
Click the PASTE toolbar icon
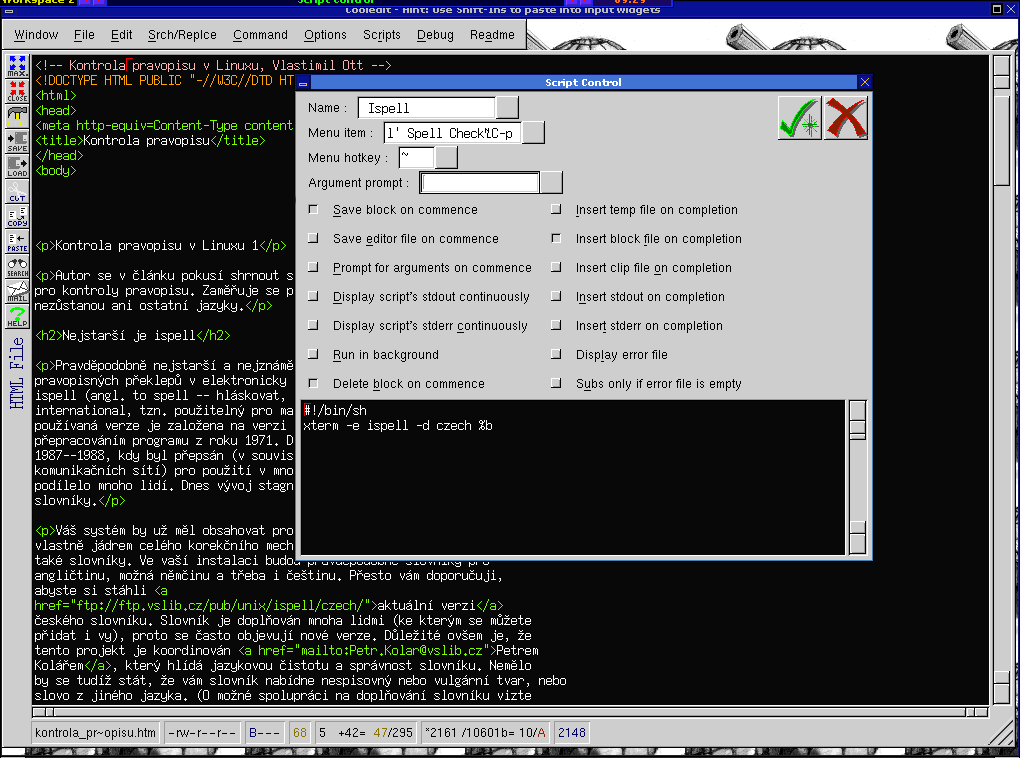pos(17,241)
